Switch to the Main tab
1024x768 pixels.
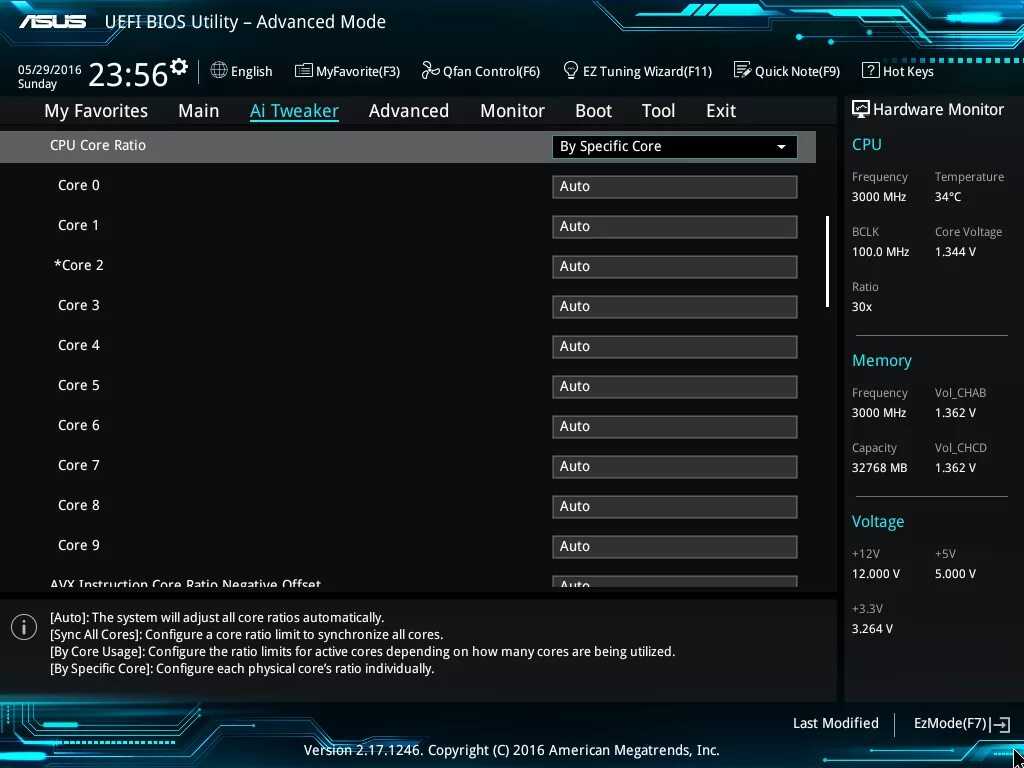tap(199, 110)
